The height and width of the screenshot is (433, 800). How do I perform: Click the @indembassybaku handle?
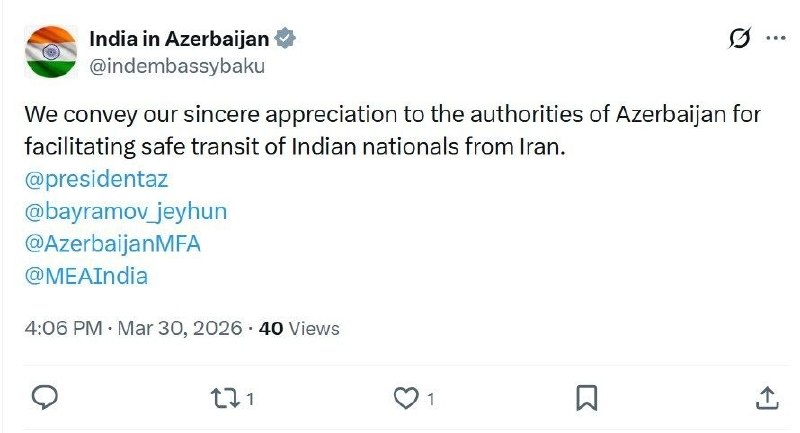(x=177, y=66)
